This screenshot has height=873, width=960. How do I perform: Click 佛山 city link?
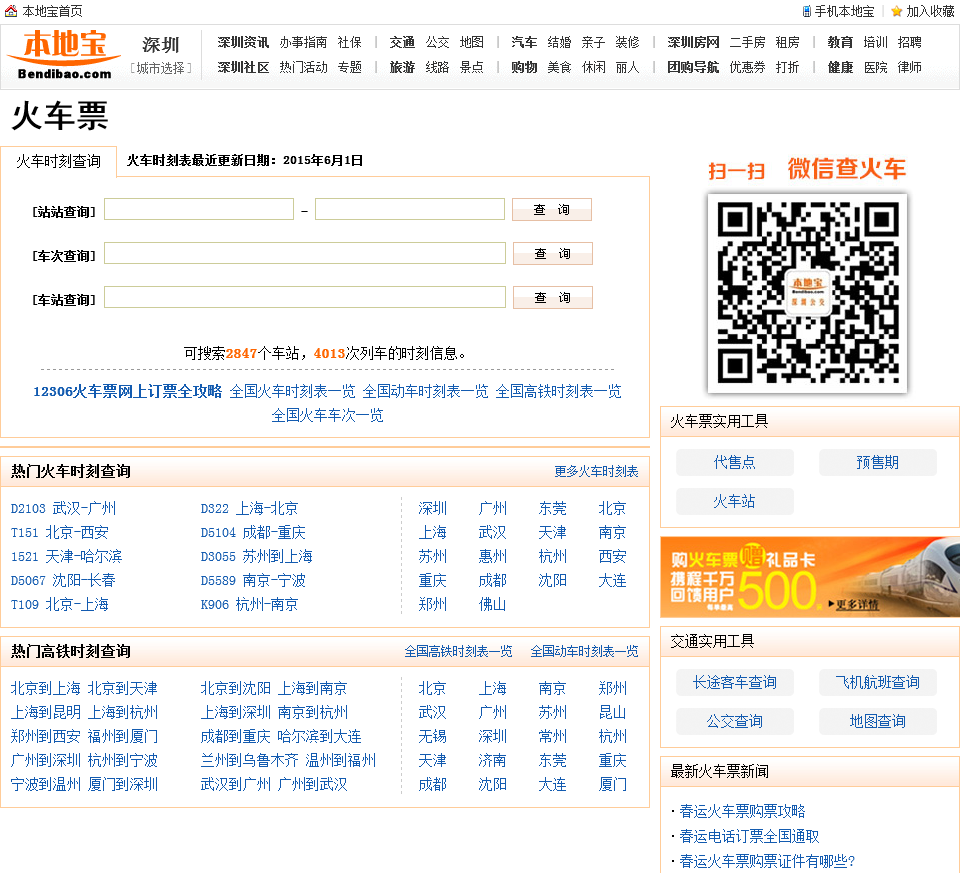(x=492, y=605)
